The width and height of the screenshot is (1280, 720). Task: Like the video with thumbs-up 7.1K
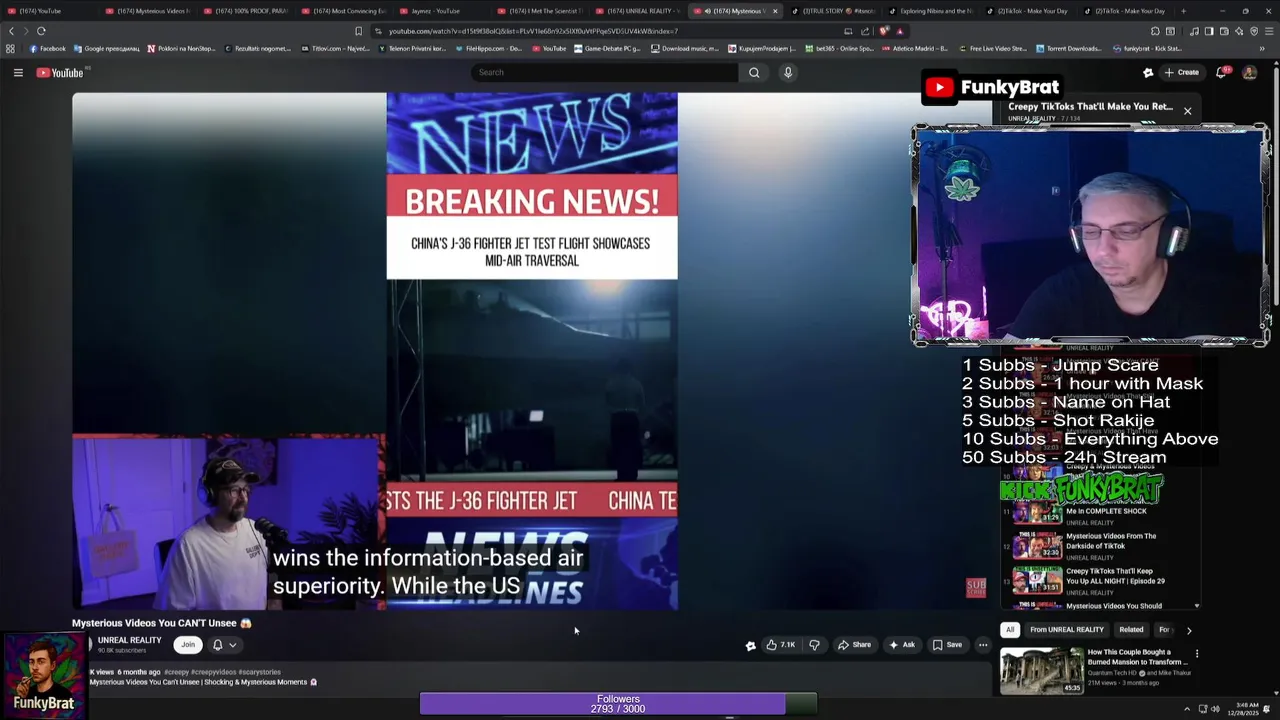[x=780, y=645]
